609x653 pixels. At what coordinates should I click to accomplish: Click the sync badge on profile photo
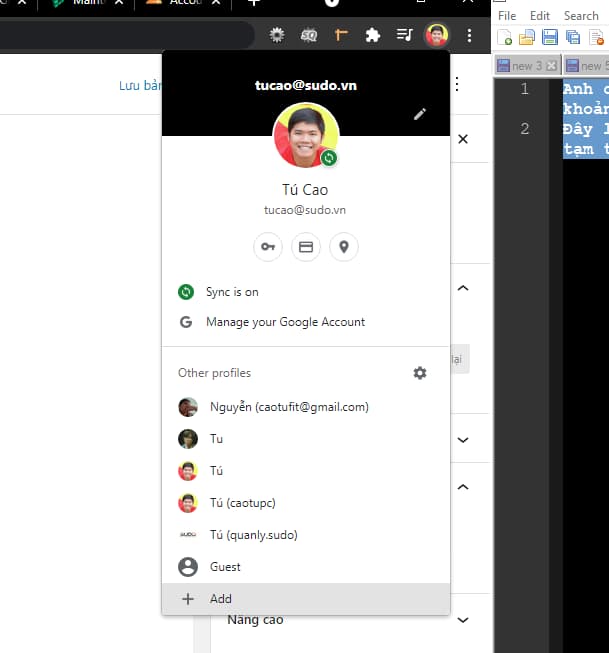(x=329, y=158)
